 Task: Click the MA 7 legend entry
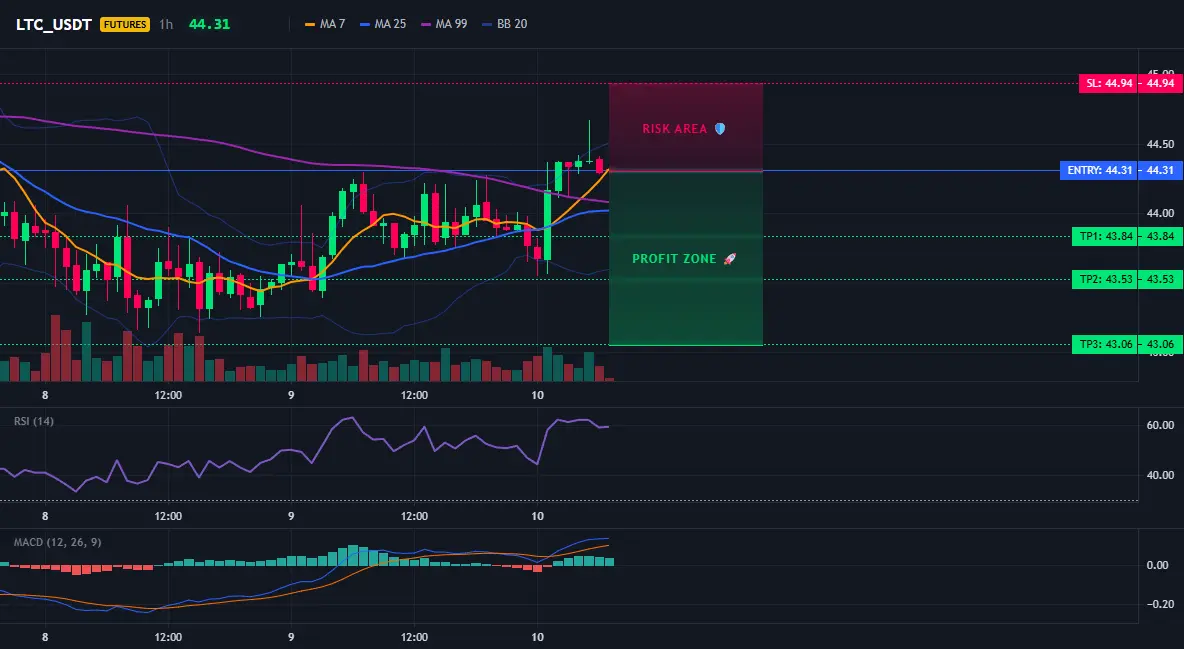click(x=325, y=24)
